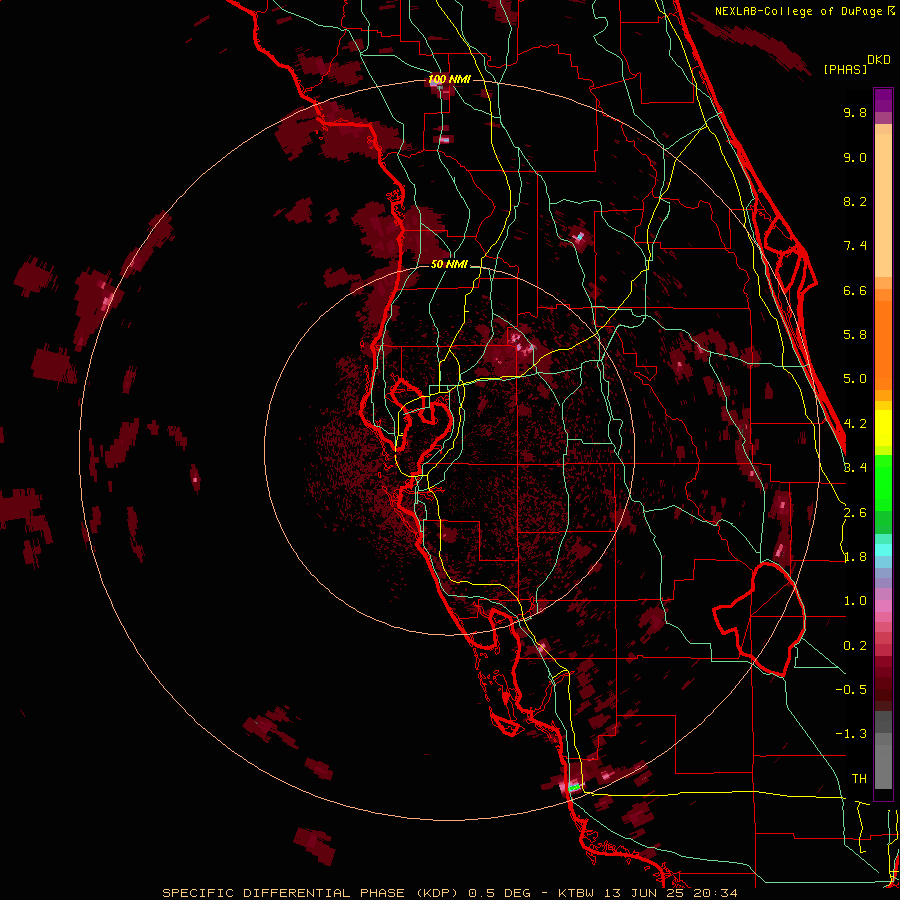Pick the cyan segment of the color bar
The height and width of the screenshot is (900, 900).
[883, 549]
